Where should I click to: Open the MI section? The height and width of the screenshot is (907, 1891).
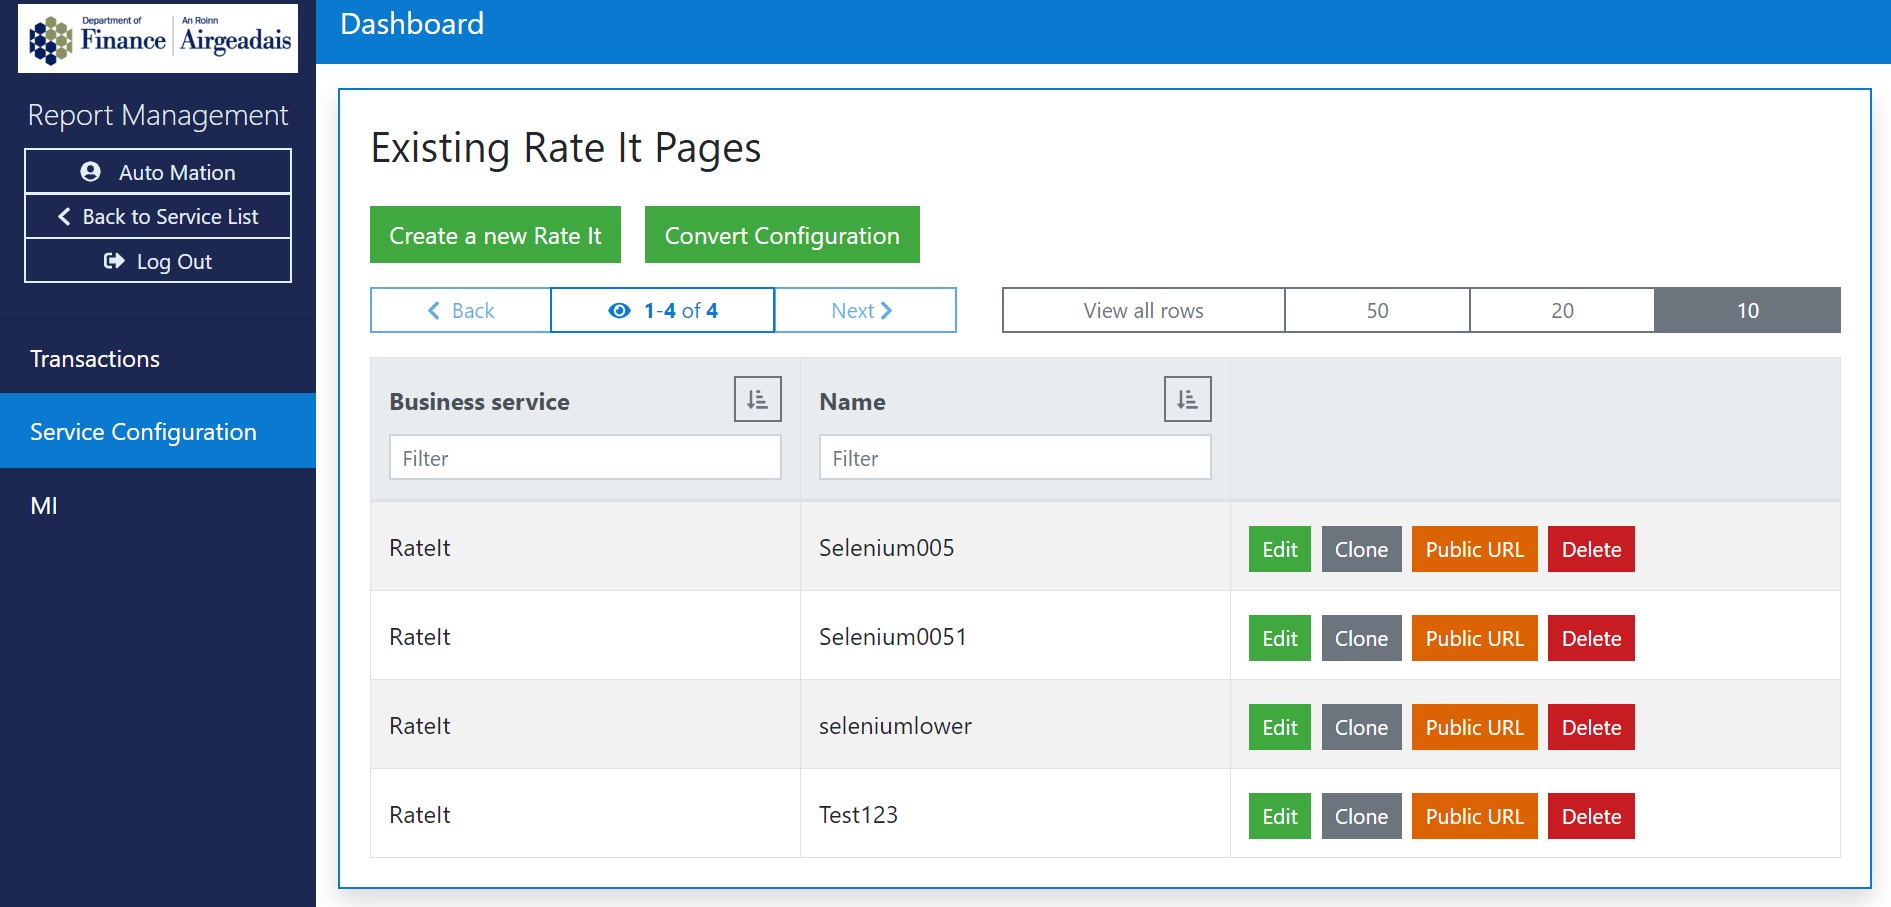[x=158, y=505]
